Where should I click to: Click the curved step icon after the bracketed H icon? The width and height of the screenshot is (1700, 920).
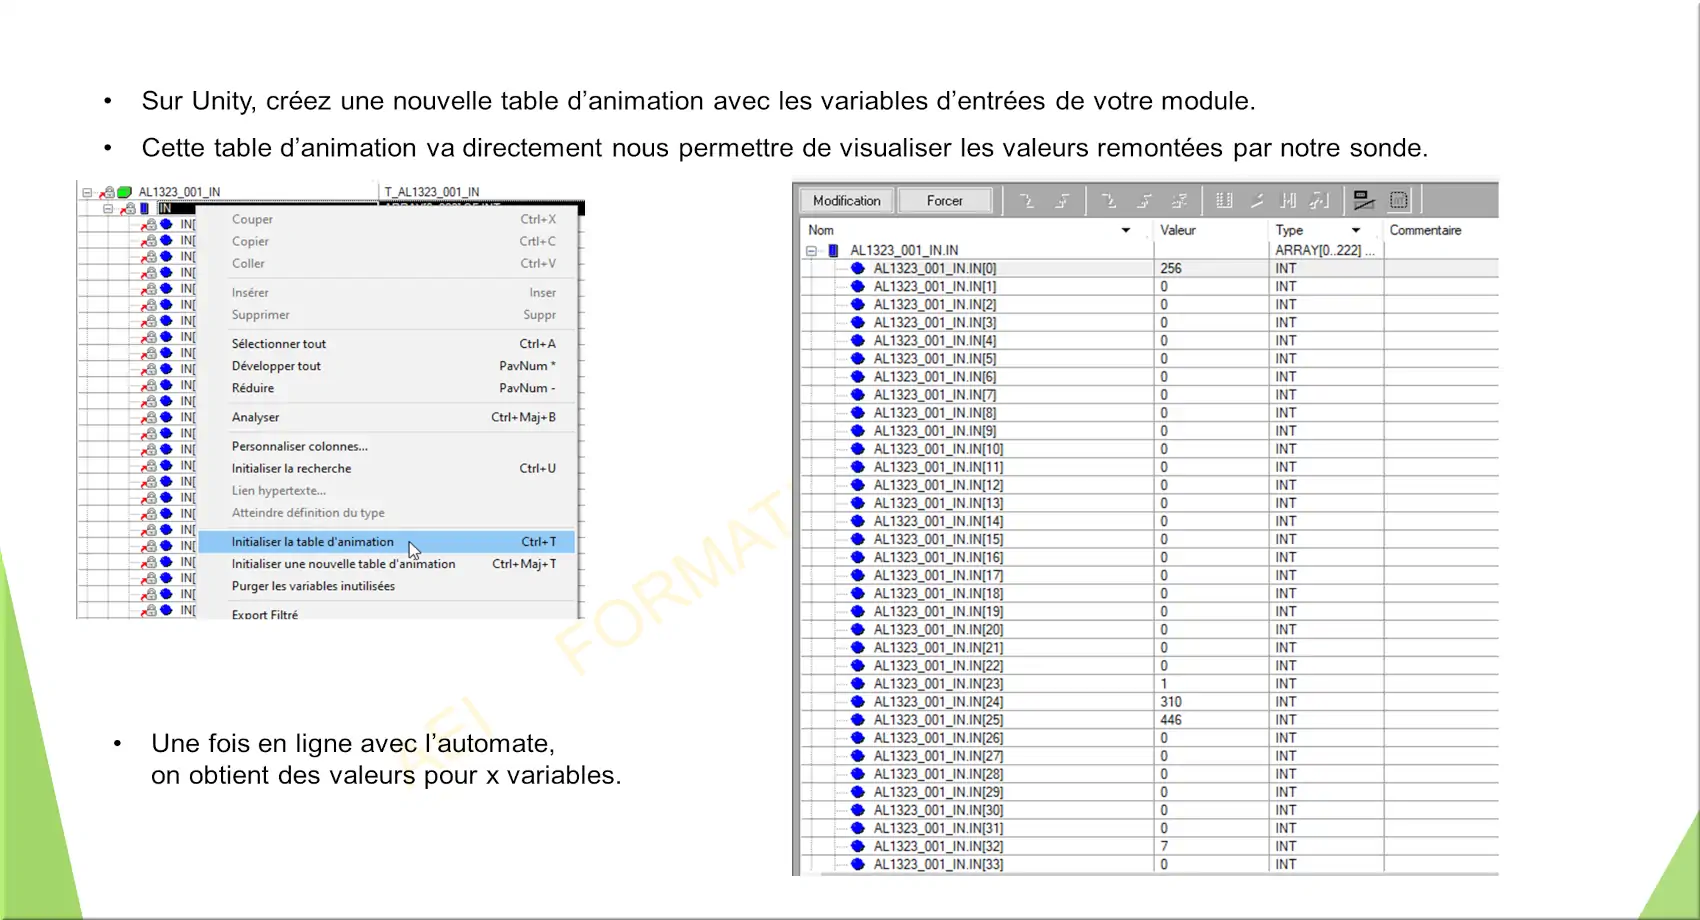click(1320, 201)
